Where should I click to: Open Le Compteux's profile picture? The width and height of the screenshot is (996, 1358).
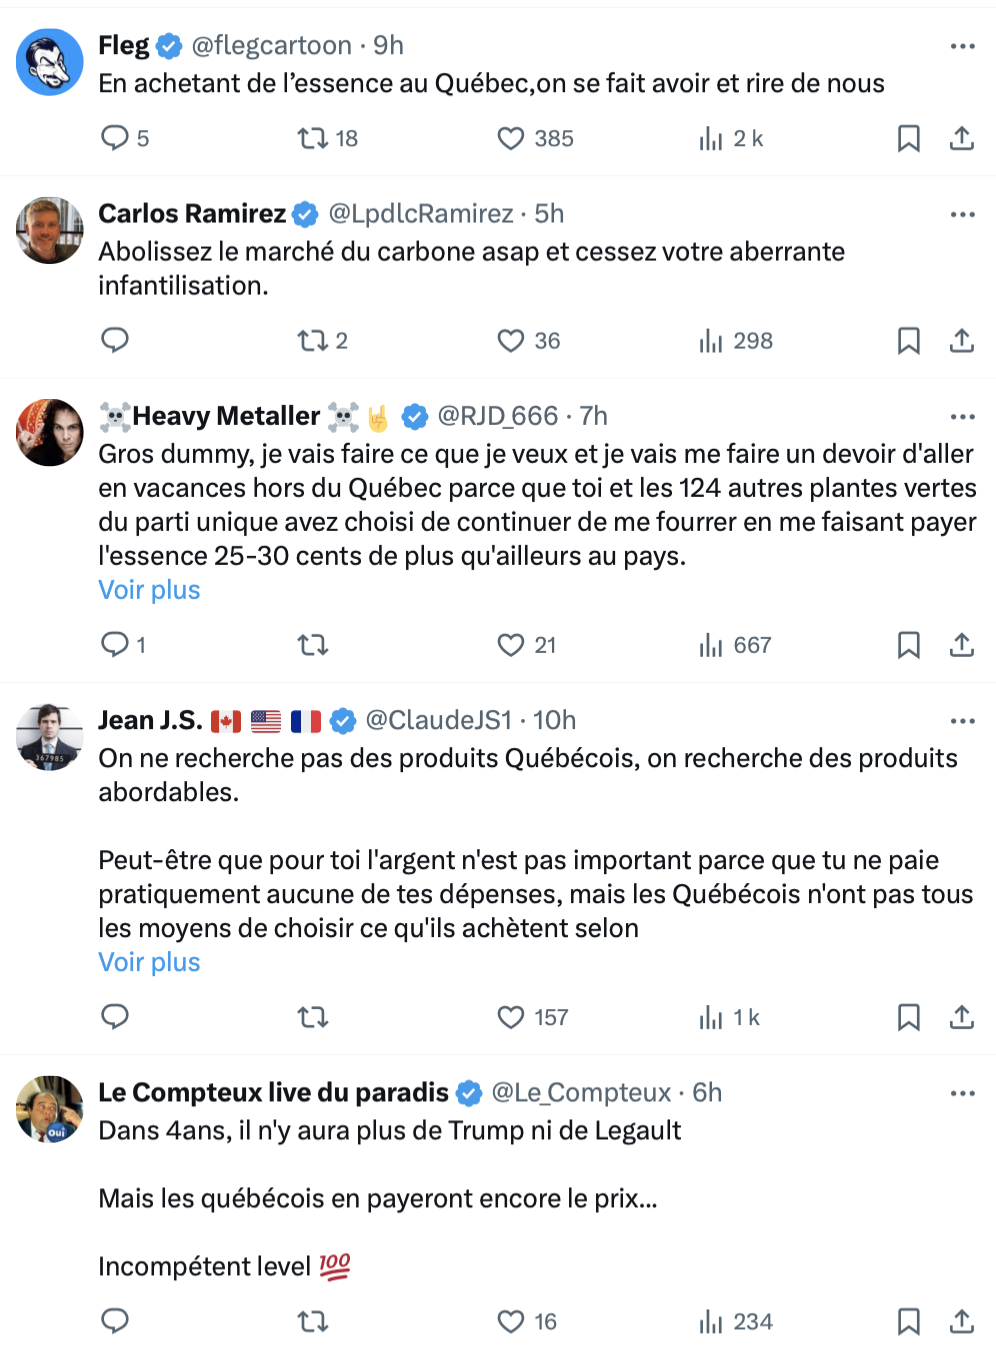[x=50, y=1109]
